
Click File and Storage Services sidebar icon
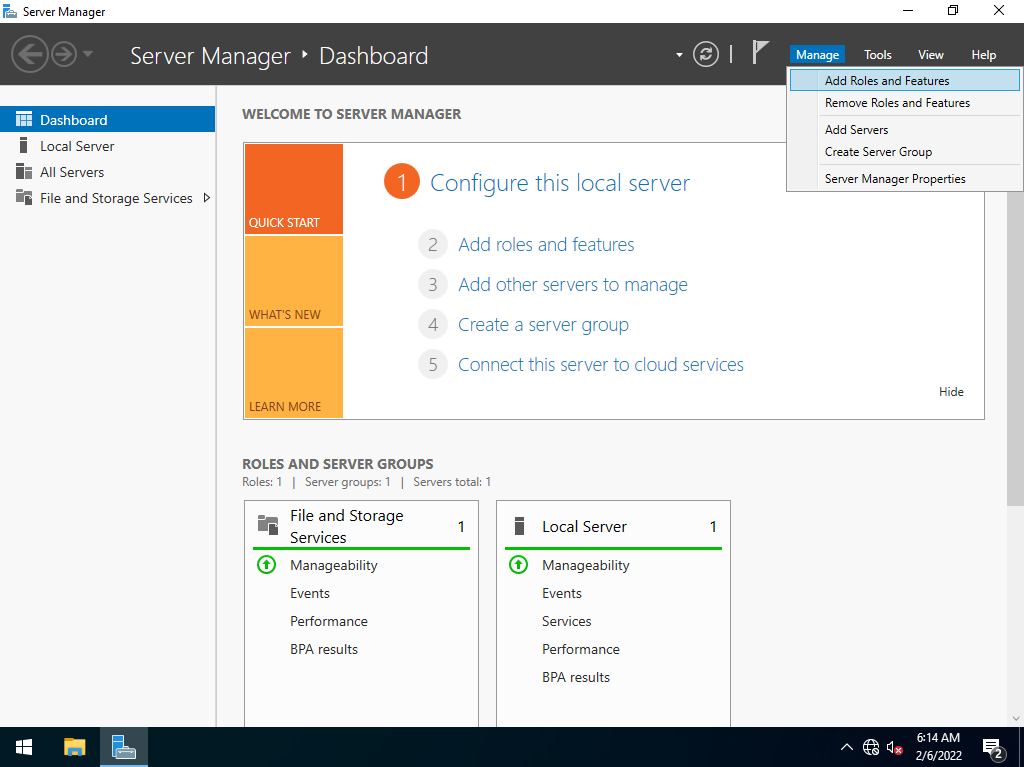coord(24,197)
